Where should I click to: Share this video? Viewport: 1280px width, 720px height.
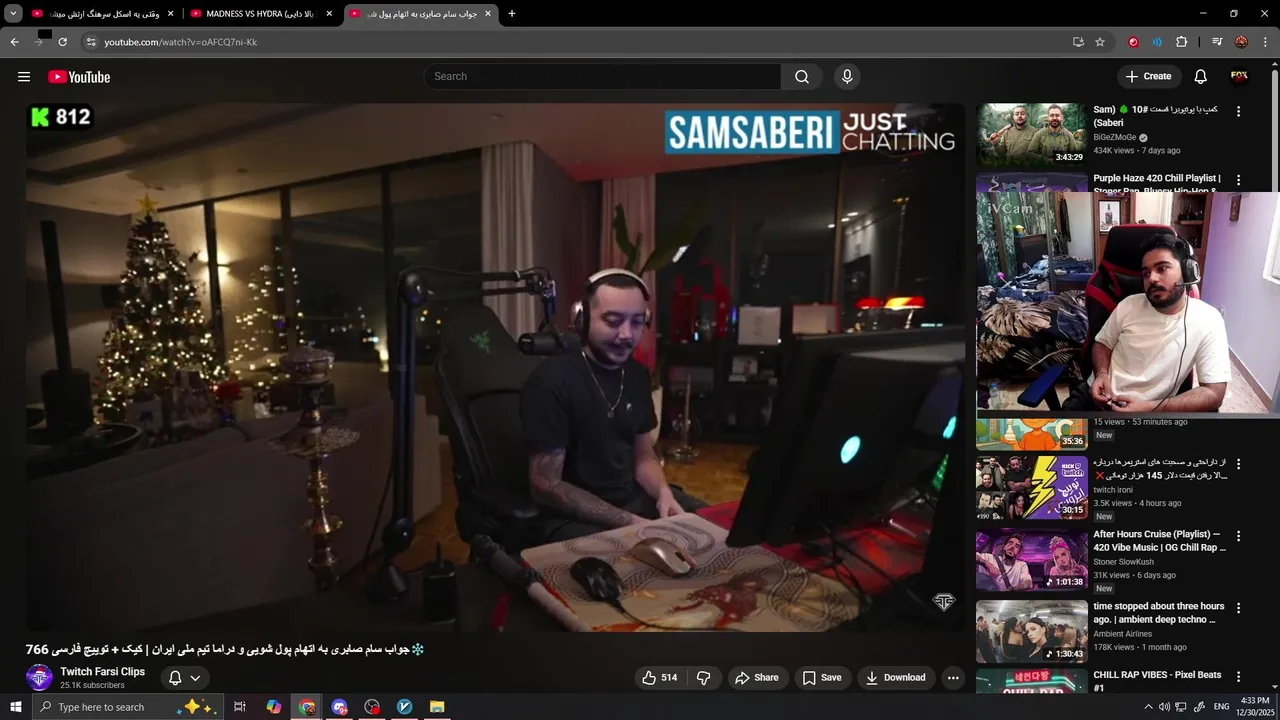coord(757,678)
